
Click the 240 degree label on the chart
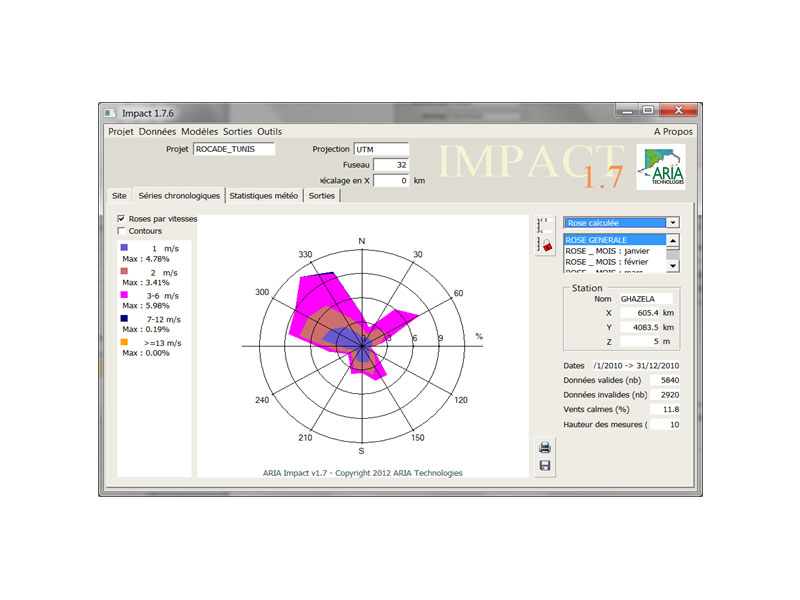(x=262, y=400)
